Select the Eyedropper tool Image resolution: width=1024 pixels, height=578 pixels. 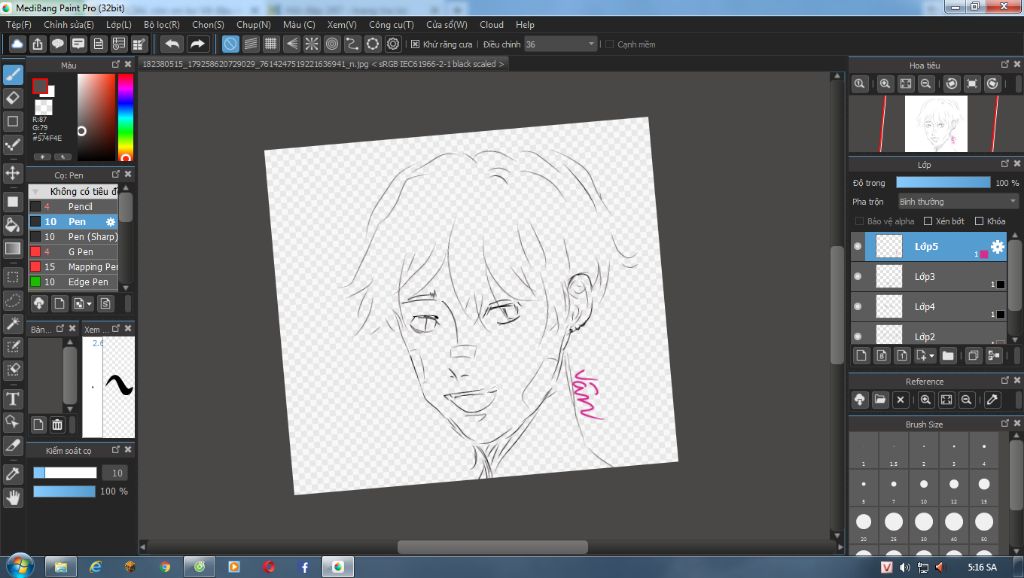point(13,474)
